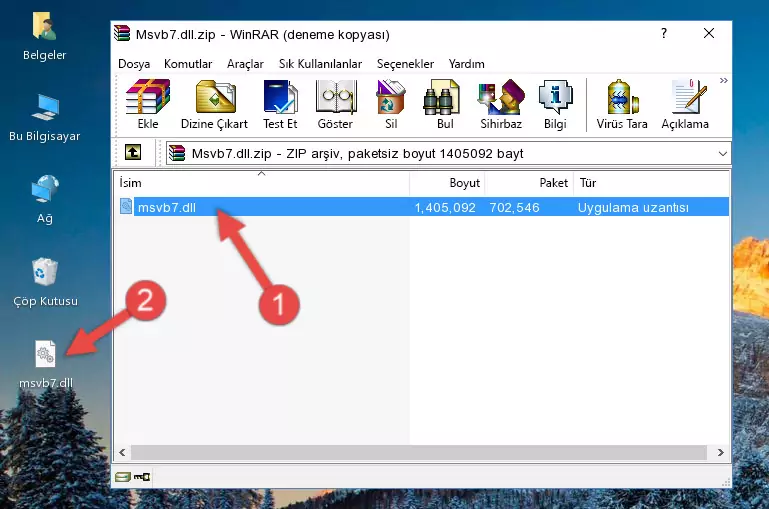The image size is (769, 509).
Task: Click the WinRAR title bar app icon
Action: click(122, 33)
